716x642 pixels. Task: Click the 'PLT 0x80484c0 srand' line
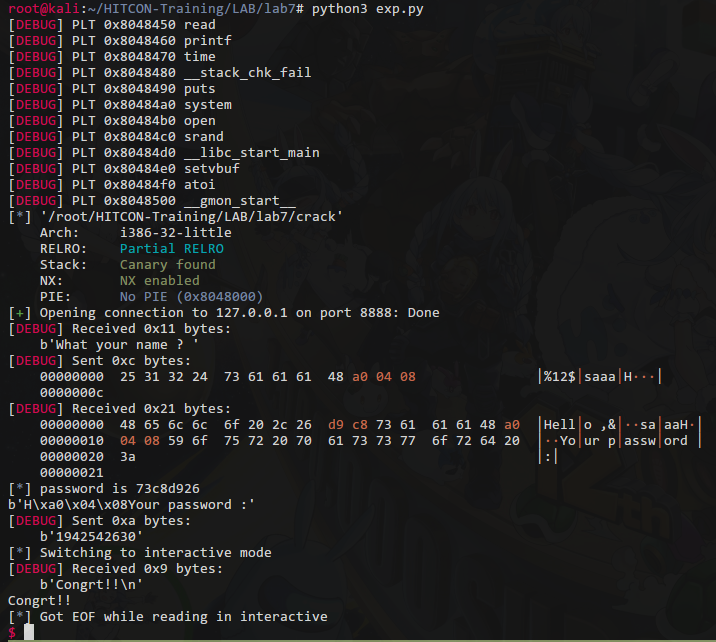(116, 137)
